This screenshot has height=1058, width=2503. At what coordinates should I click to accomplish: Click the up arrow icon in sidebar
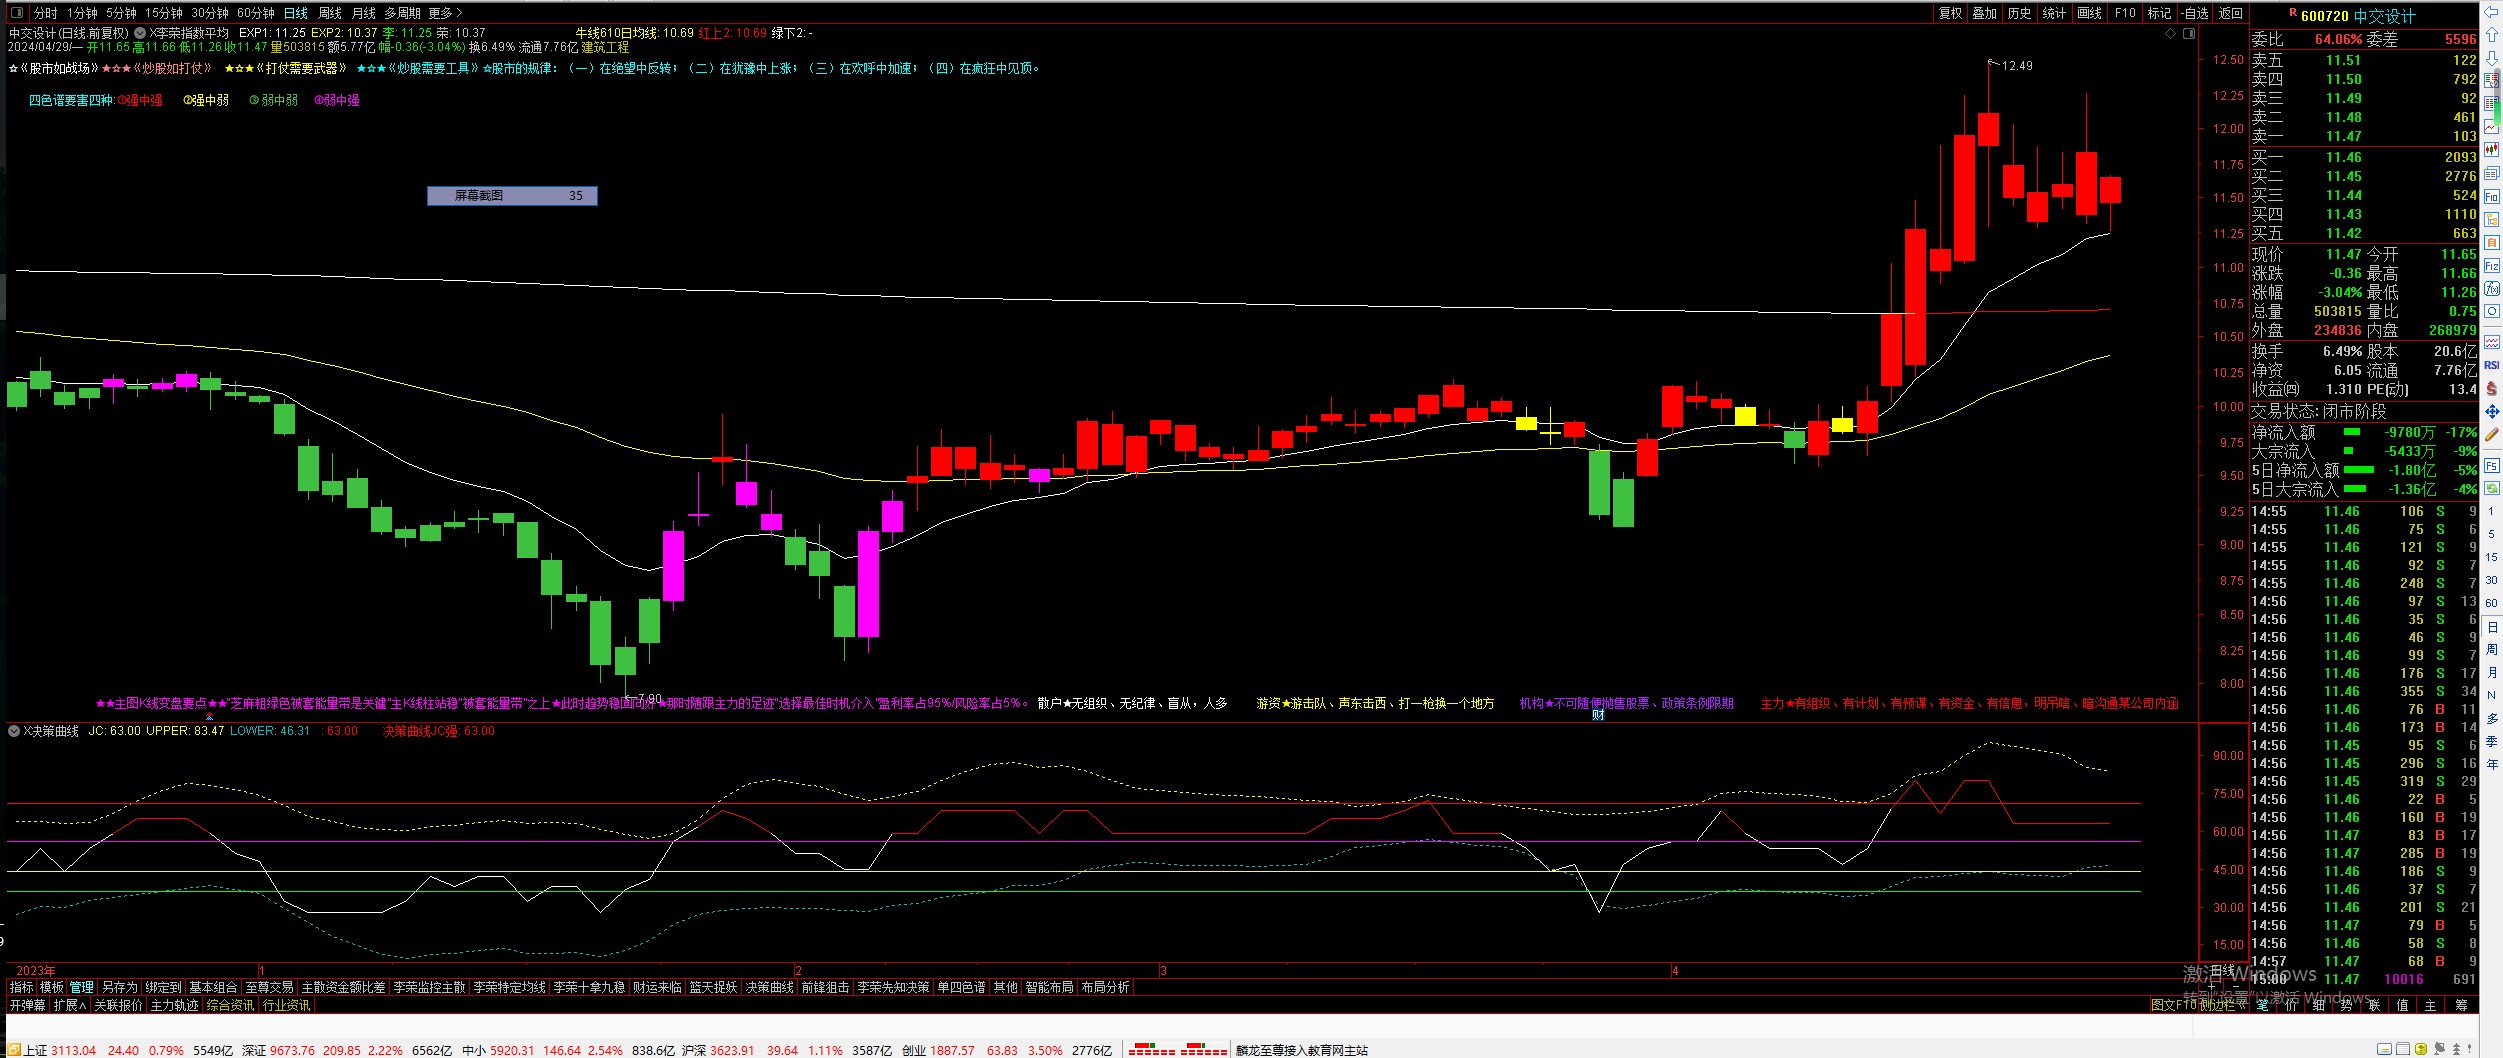[2491, 35]
